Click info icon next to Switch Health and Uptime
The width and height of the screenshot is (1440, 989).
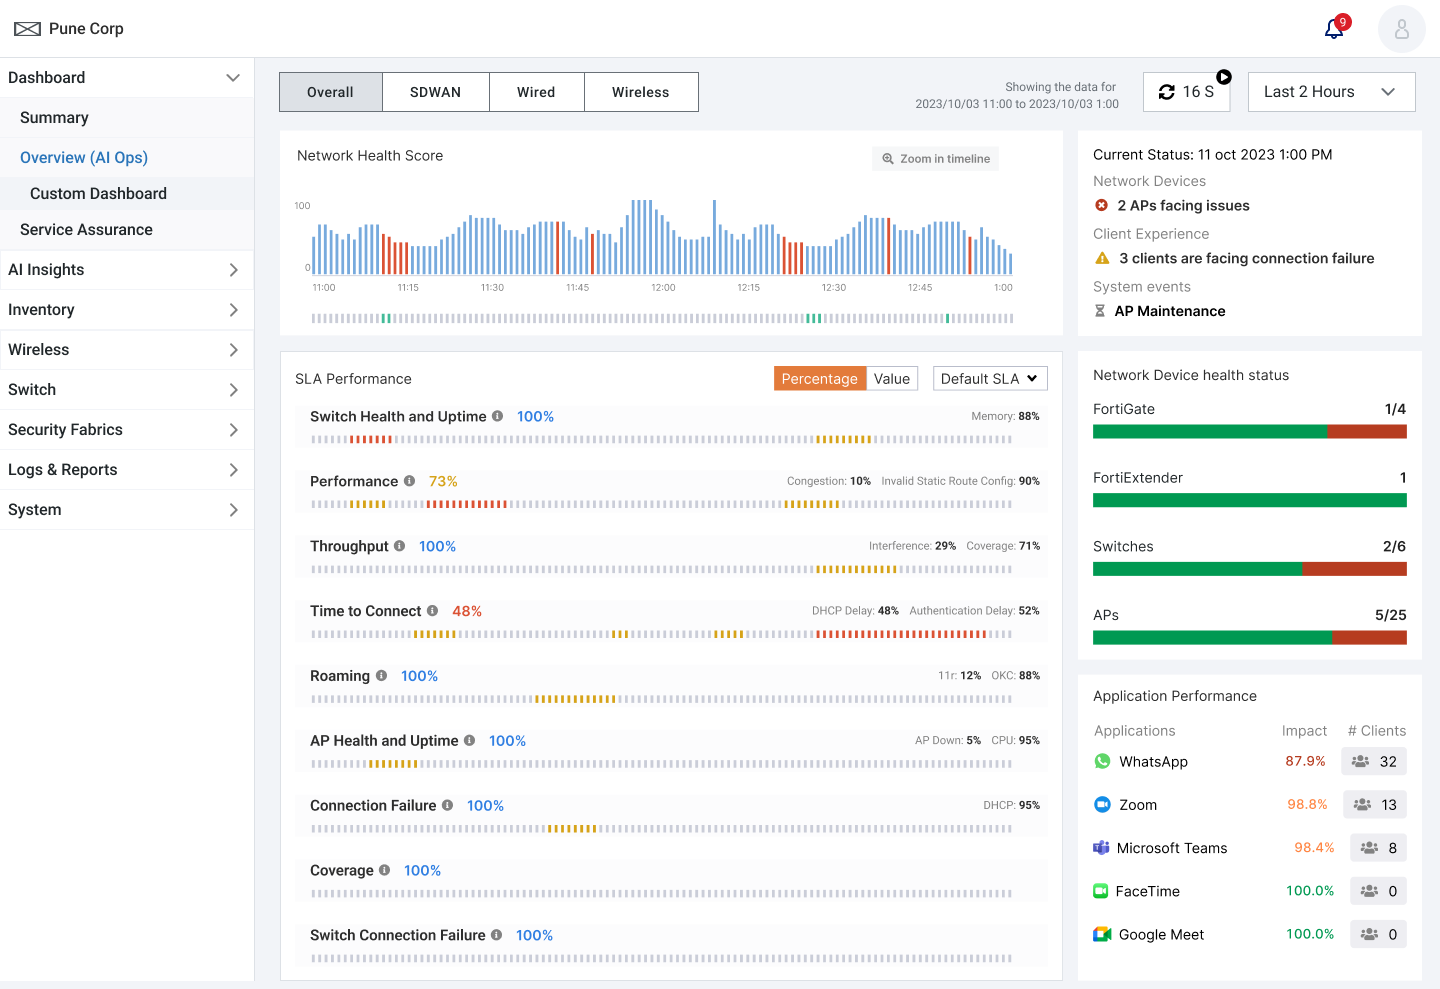[497, 416]
